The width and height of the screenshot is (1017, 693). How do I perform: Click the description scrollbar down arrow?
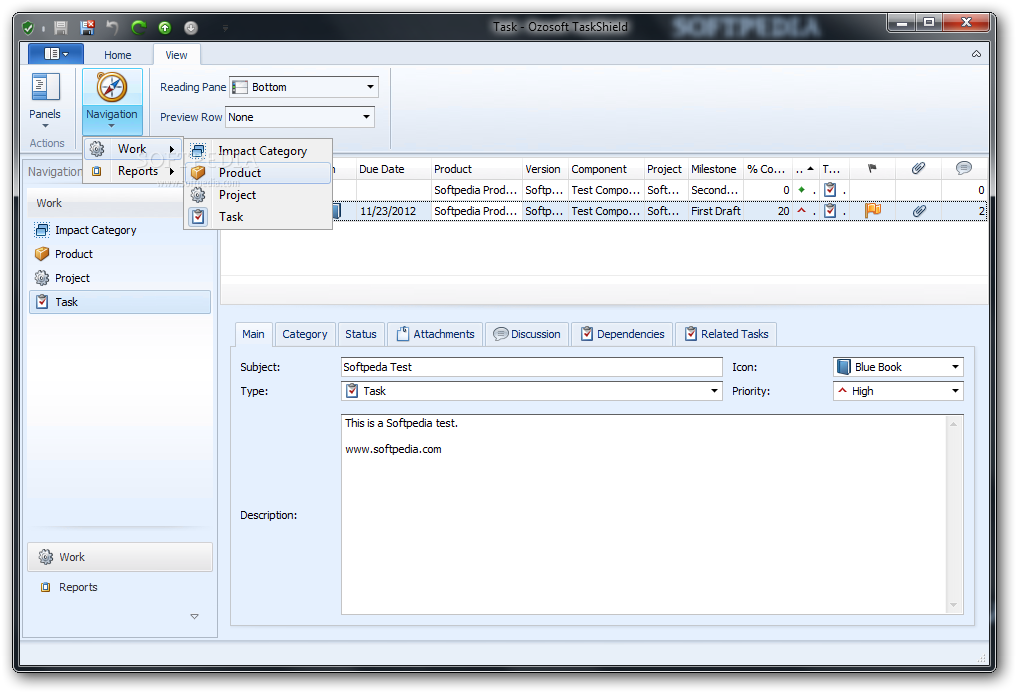(x=953, y=605)
